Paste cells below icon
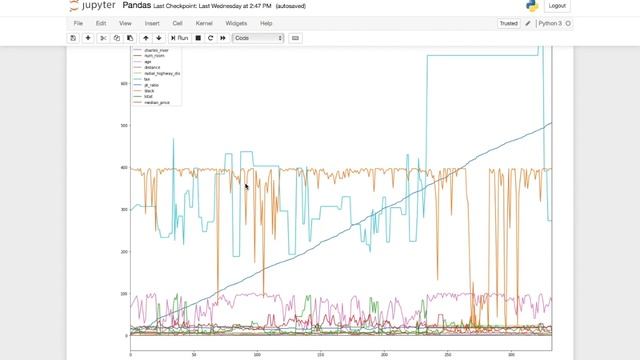 (130, 38)
